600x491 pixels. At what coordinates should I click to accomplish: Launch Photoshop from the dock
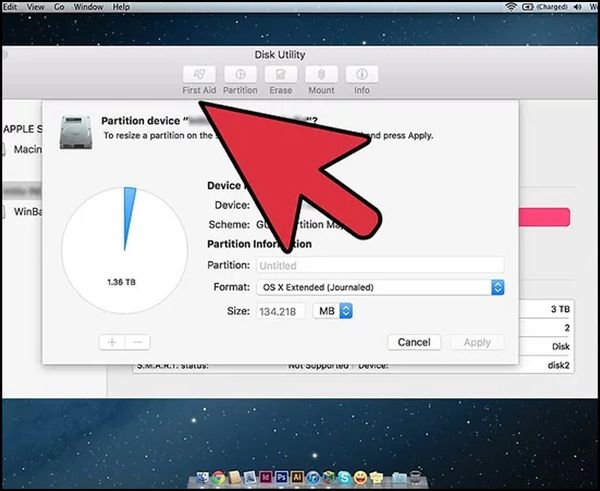pyautogui.click(x=283, y=478)
